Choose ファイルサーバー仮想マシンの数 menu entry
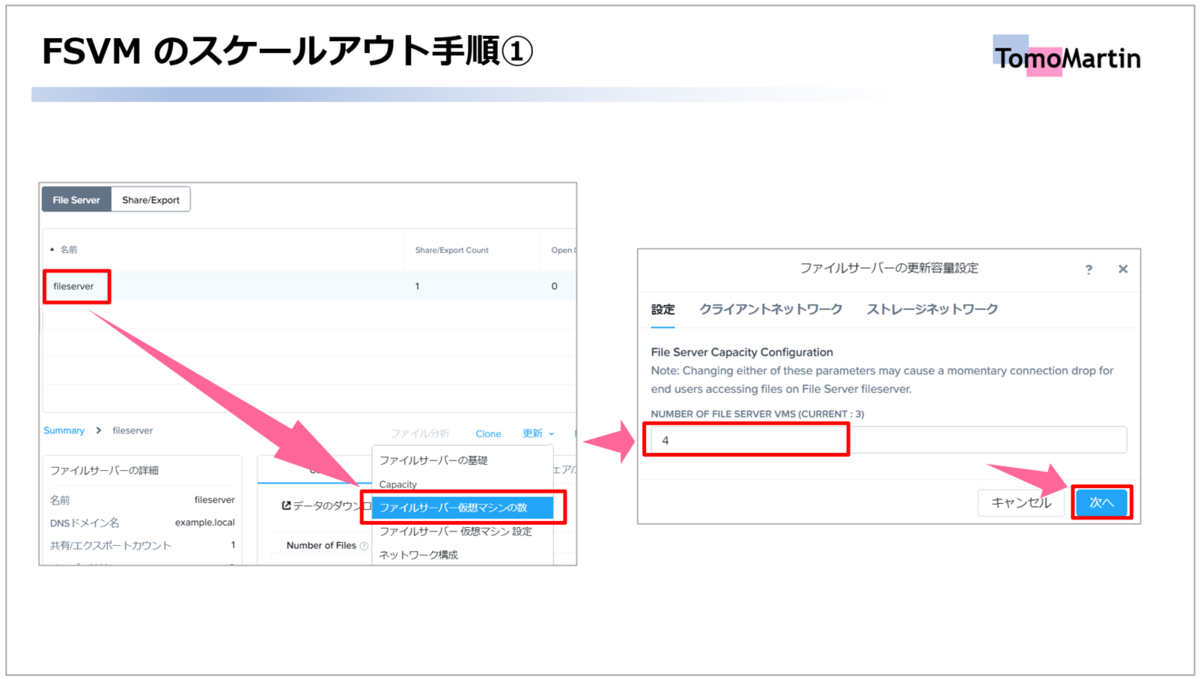 [x=461, y=508]
